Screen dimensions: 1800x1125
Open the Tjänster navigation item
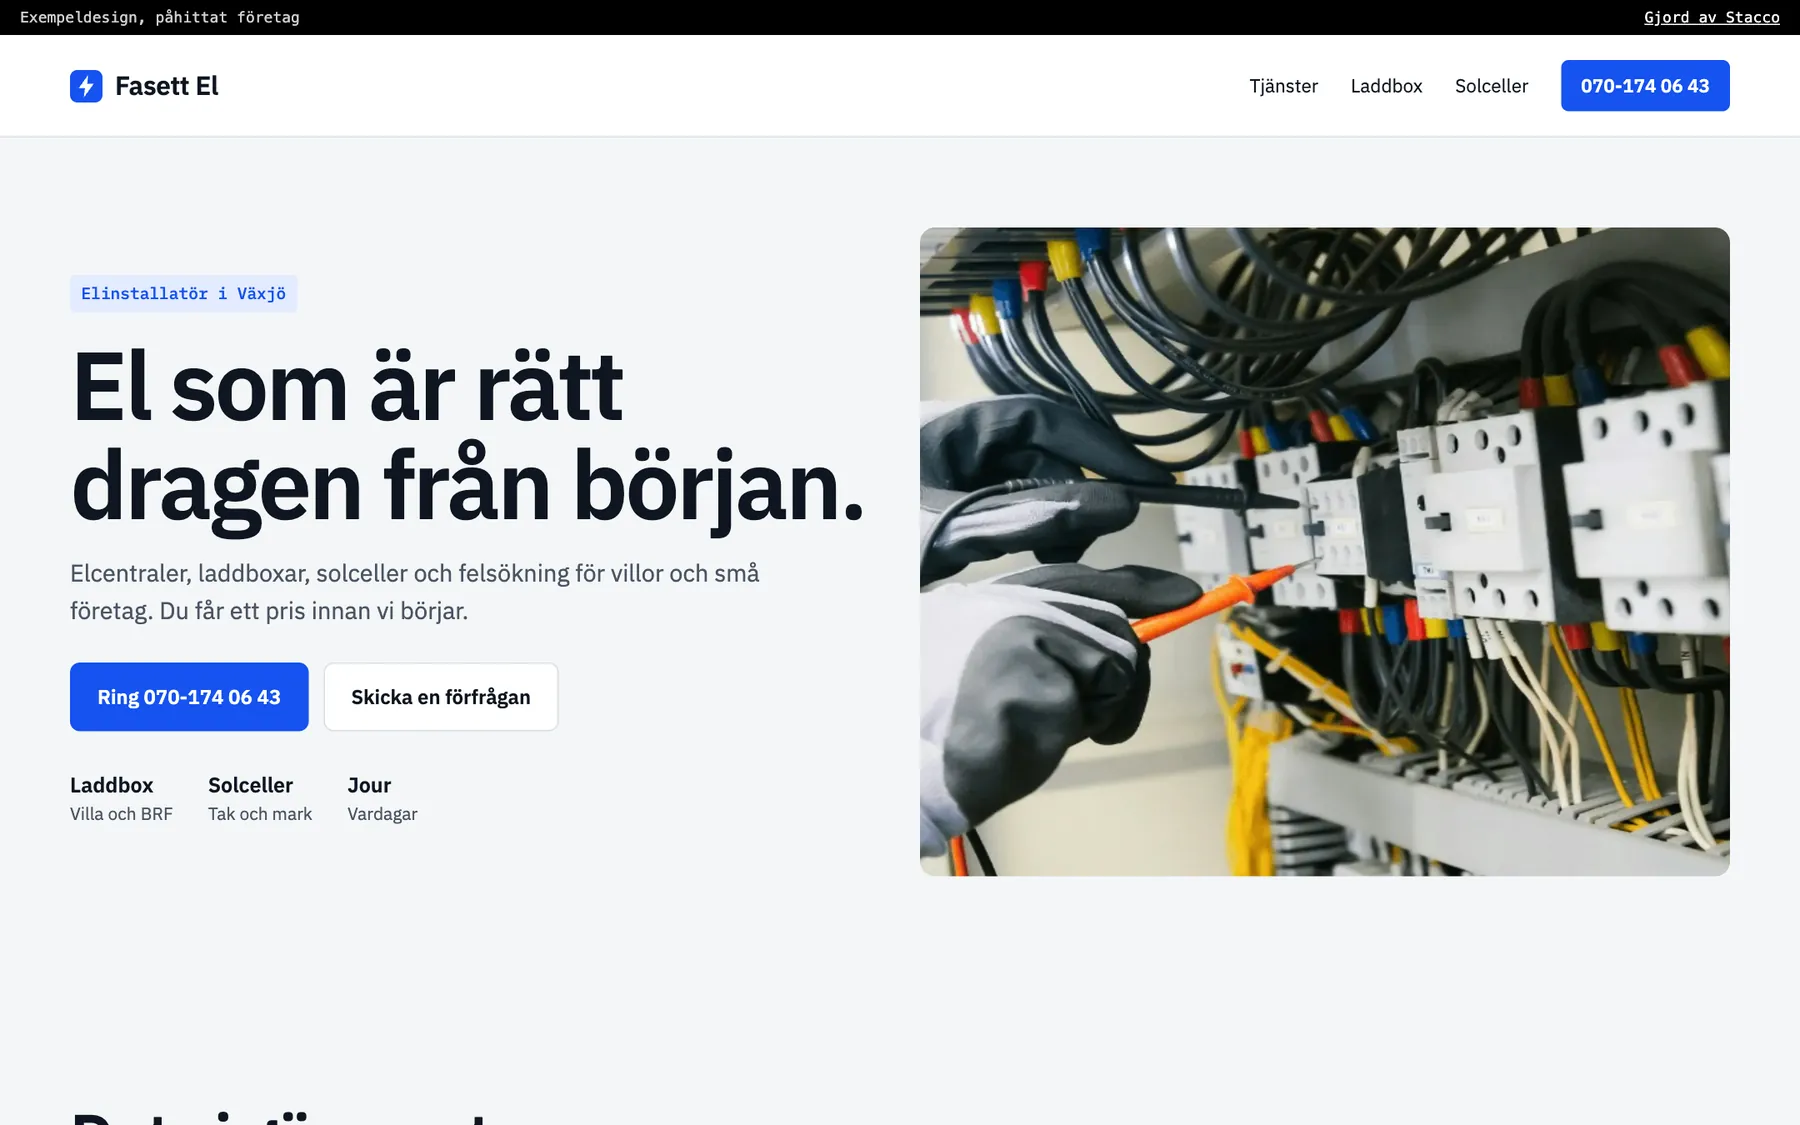[1283, 86]
